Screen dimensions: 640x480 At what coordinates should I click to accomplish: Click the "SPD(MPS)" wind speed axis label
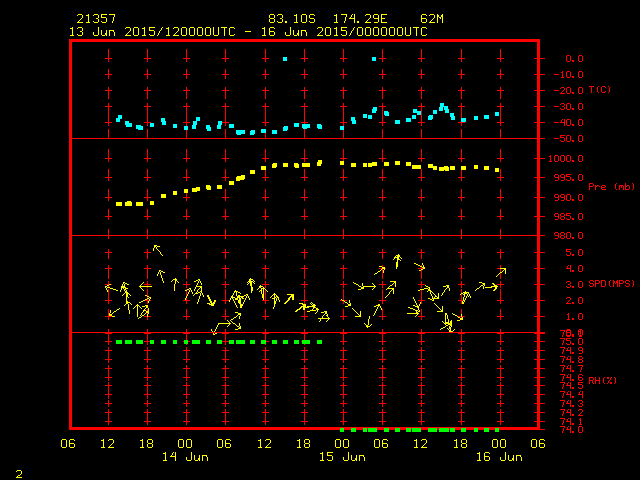pyautogui.click(x=611, y=283)
